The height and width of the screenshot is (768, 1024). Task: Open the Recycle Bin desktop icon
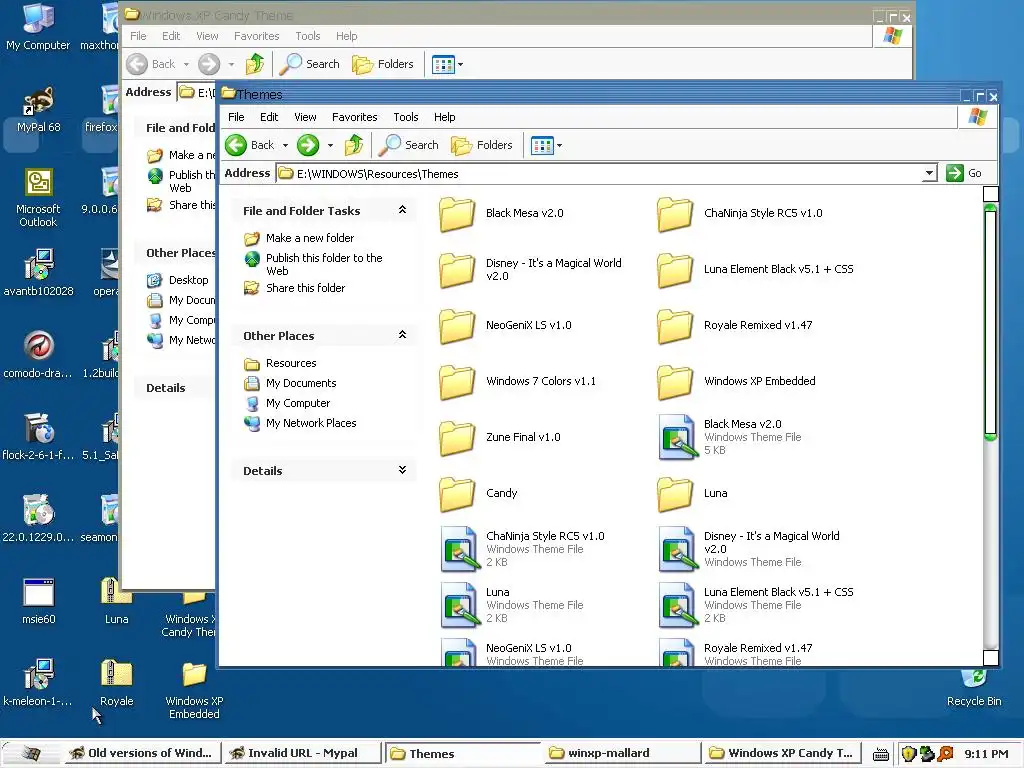click(x=974, y=687)
